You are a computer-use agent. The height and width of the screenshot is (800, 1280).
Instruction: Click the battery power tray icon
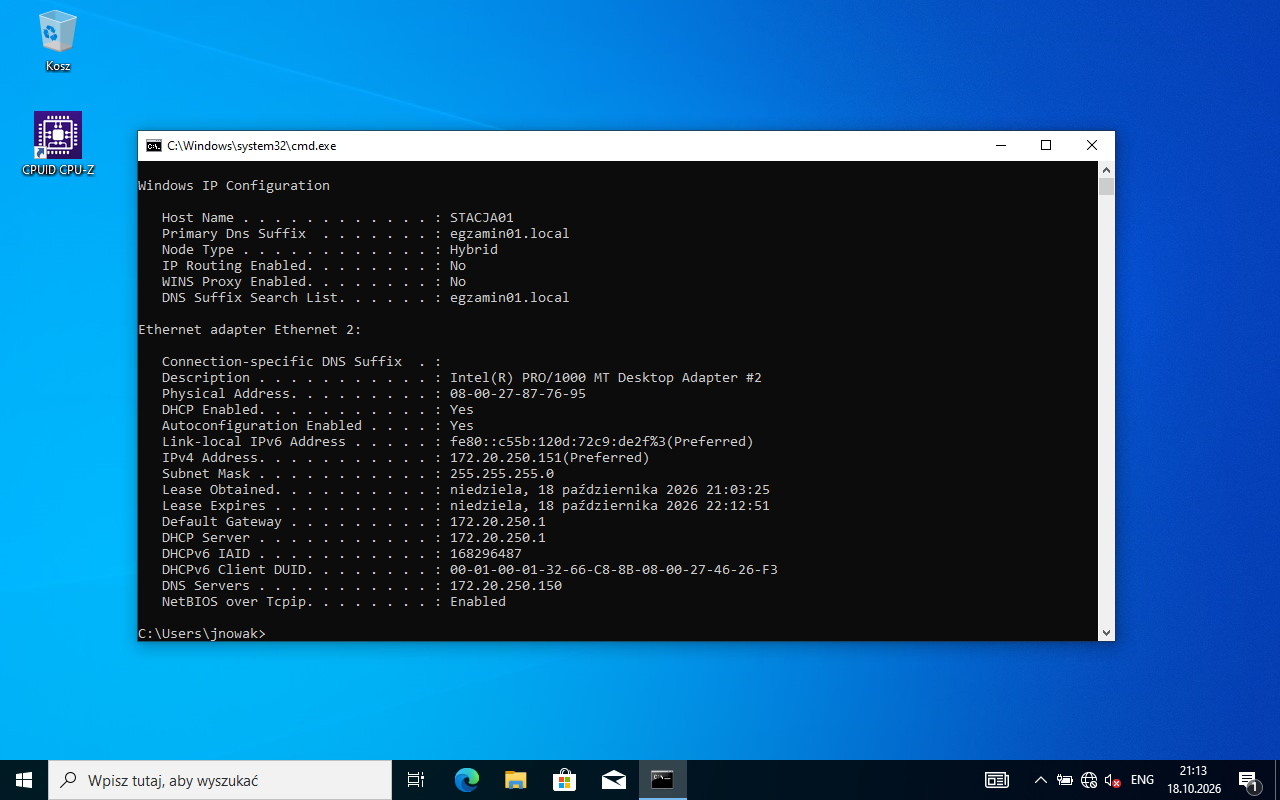coord(1065,780)
